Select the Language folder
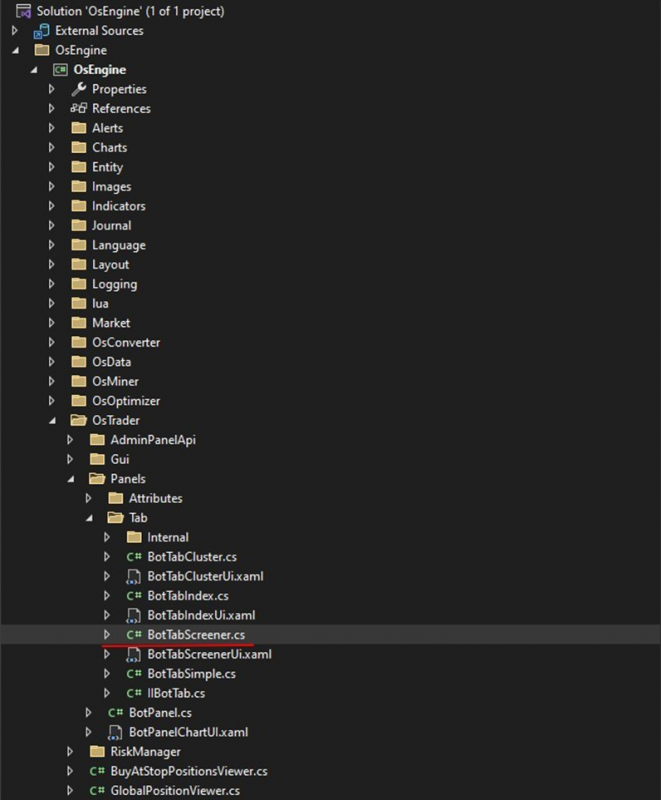This screenshot has height=800, width=661. 119,245
